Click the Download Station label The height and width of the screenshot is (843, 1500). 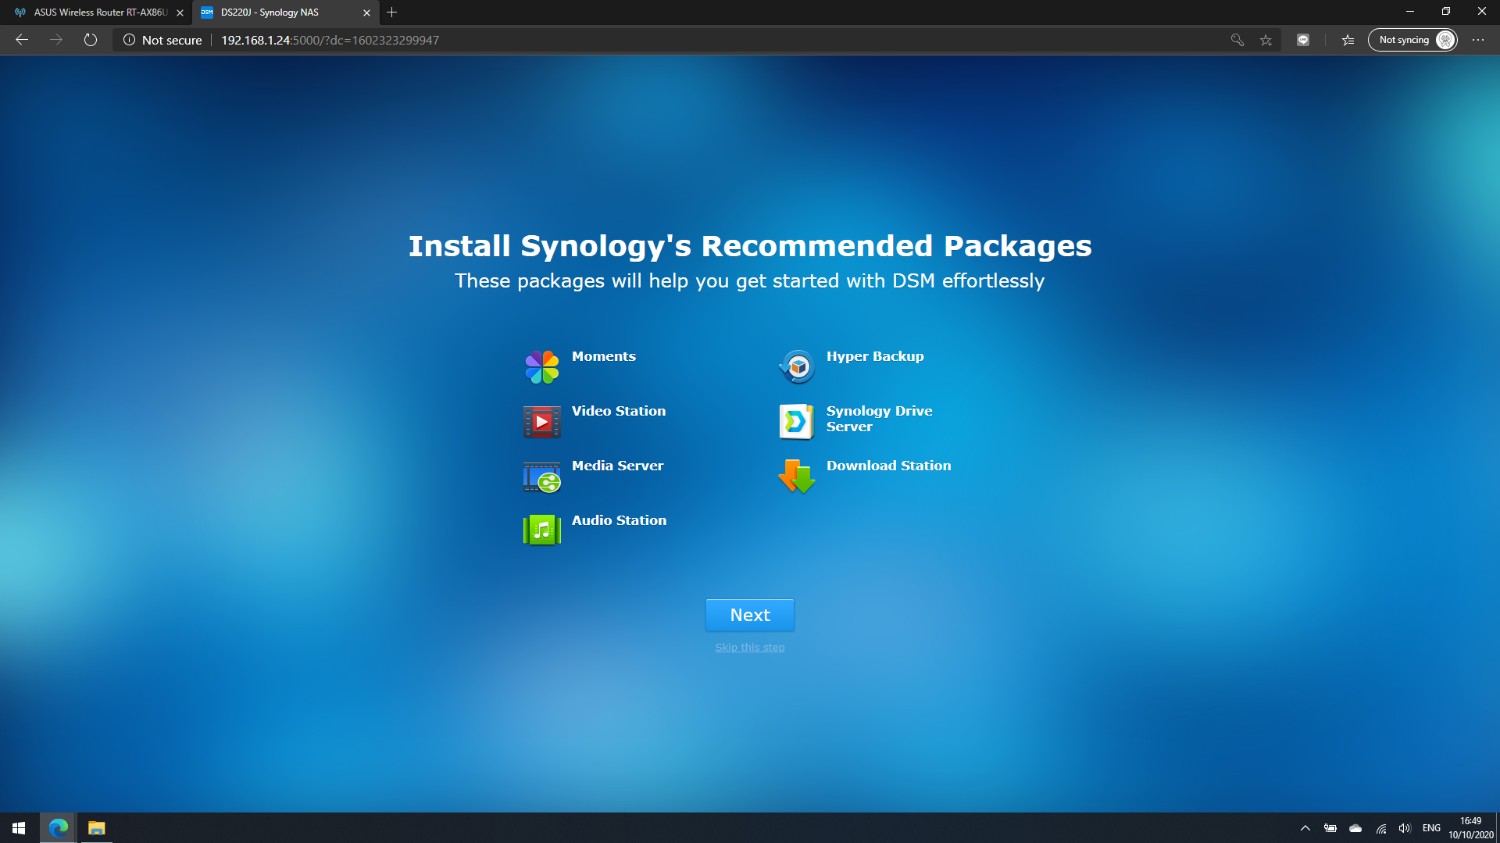[889, 466]
